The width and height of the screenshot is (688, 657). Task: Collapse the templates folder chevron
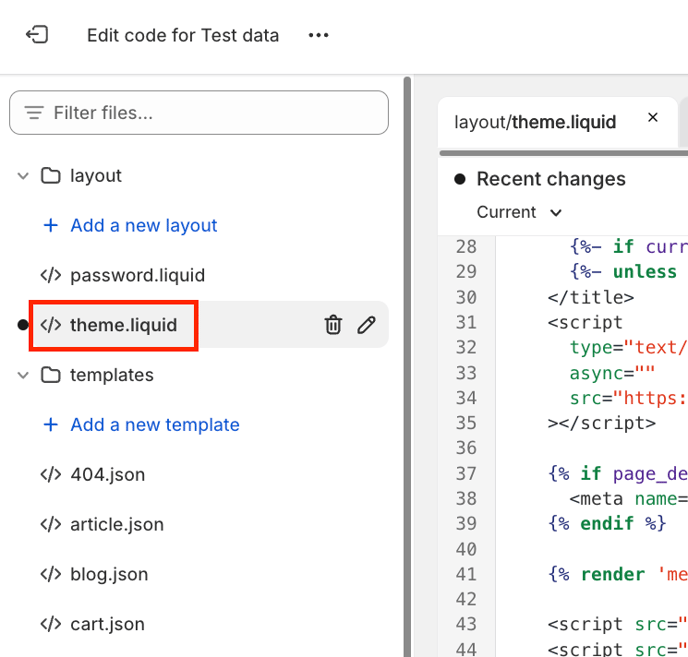click(23, 375)
